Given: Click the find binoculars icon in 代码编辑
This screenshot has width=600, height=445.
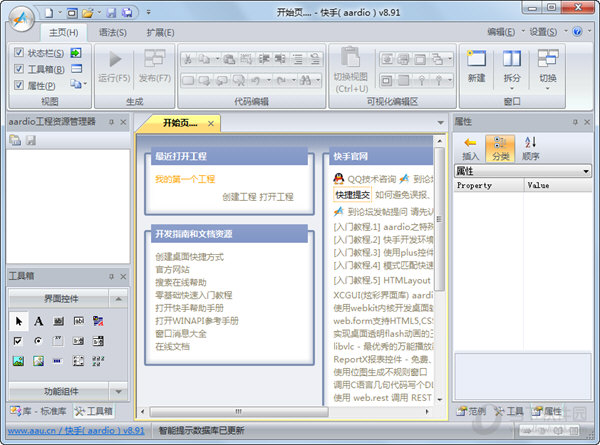Looking at the screenshot, I should [x=306, y=80].
